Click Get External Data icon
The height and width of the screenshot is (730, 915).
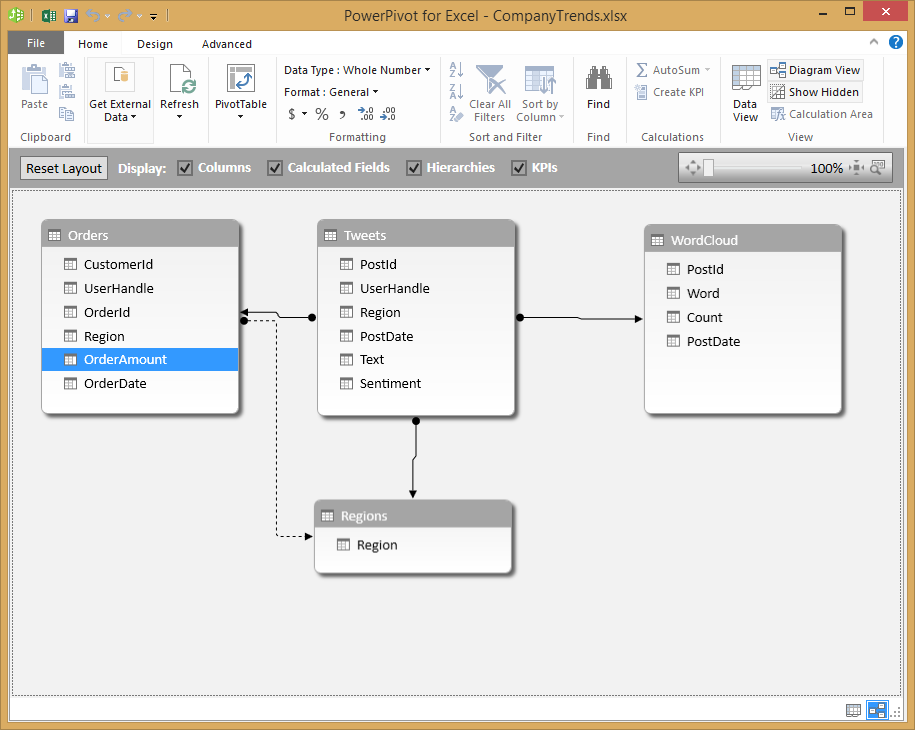[120, 78]
